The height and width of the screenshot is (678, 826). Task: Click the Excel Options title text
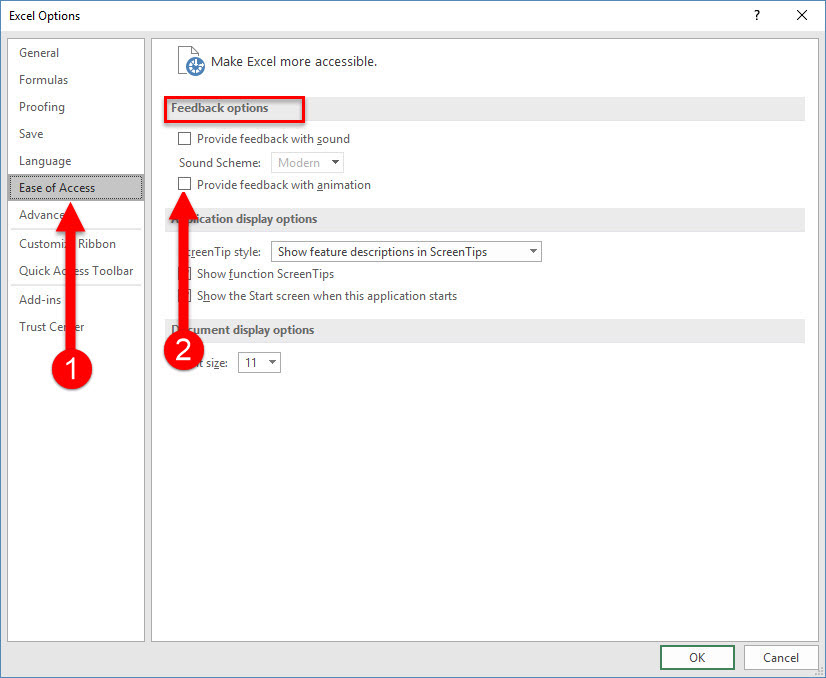click(45, 16)
